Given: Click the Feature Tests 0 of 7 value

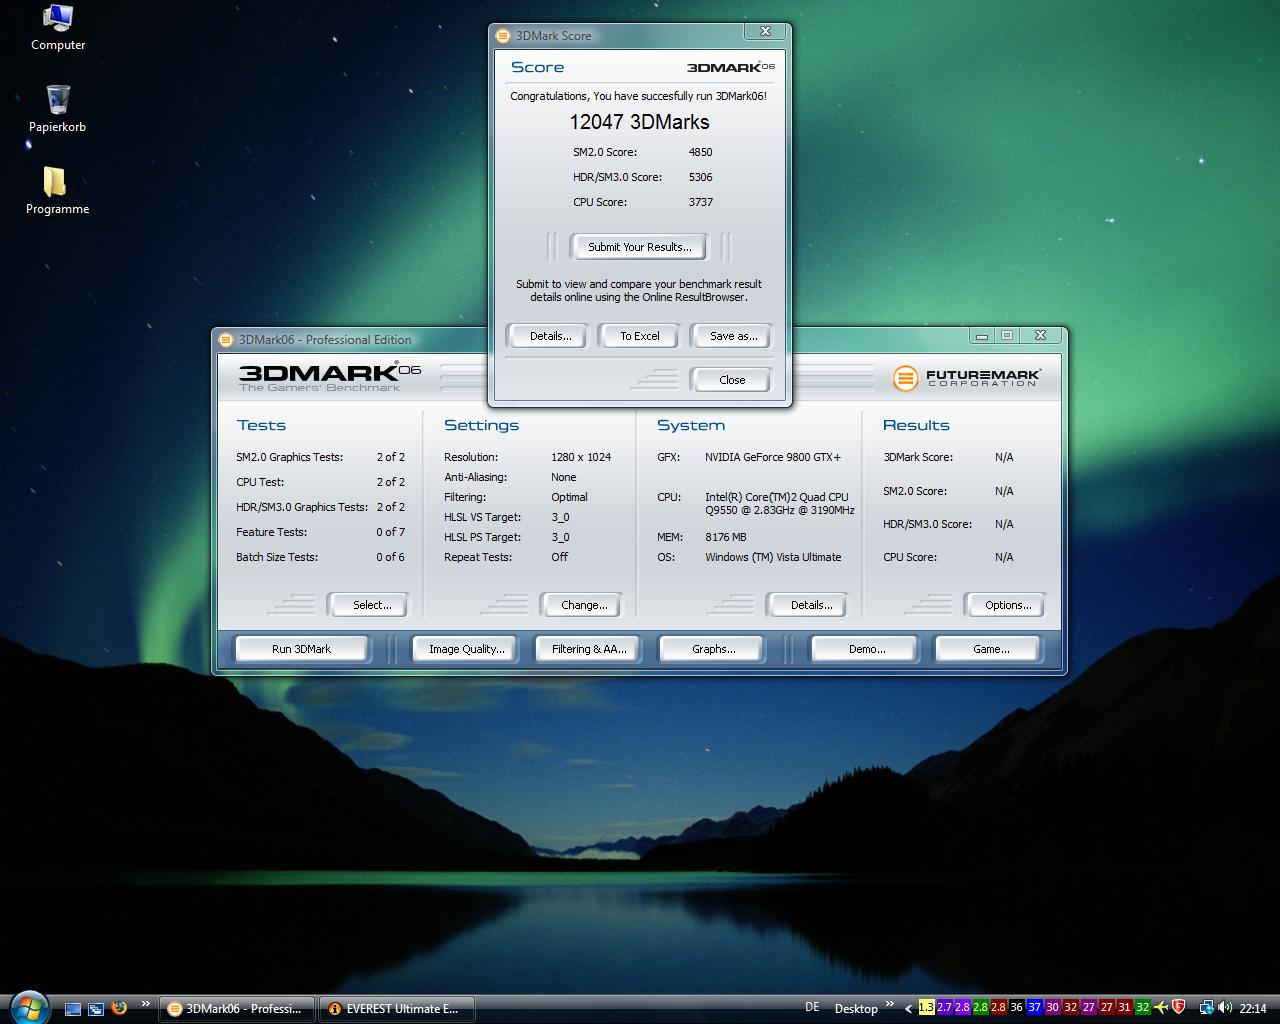Looking at the screenshot, I should (390, 532).
